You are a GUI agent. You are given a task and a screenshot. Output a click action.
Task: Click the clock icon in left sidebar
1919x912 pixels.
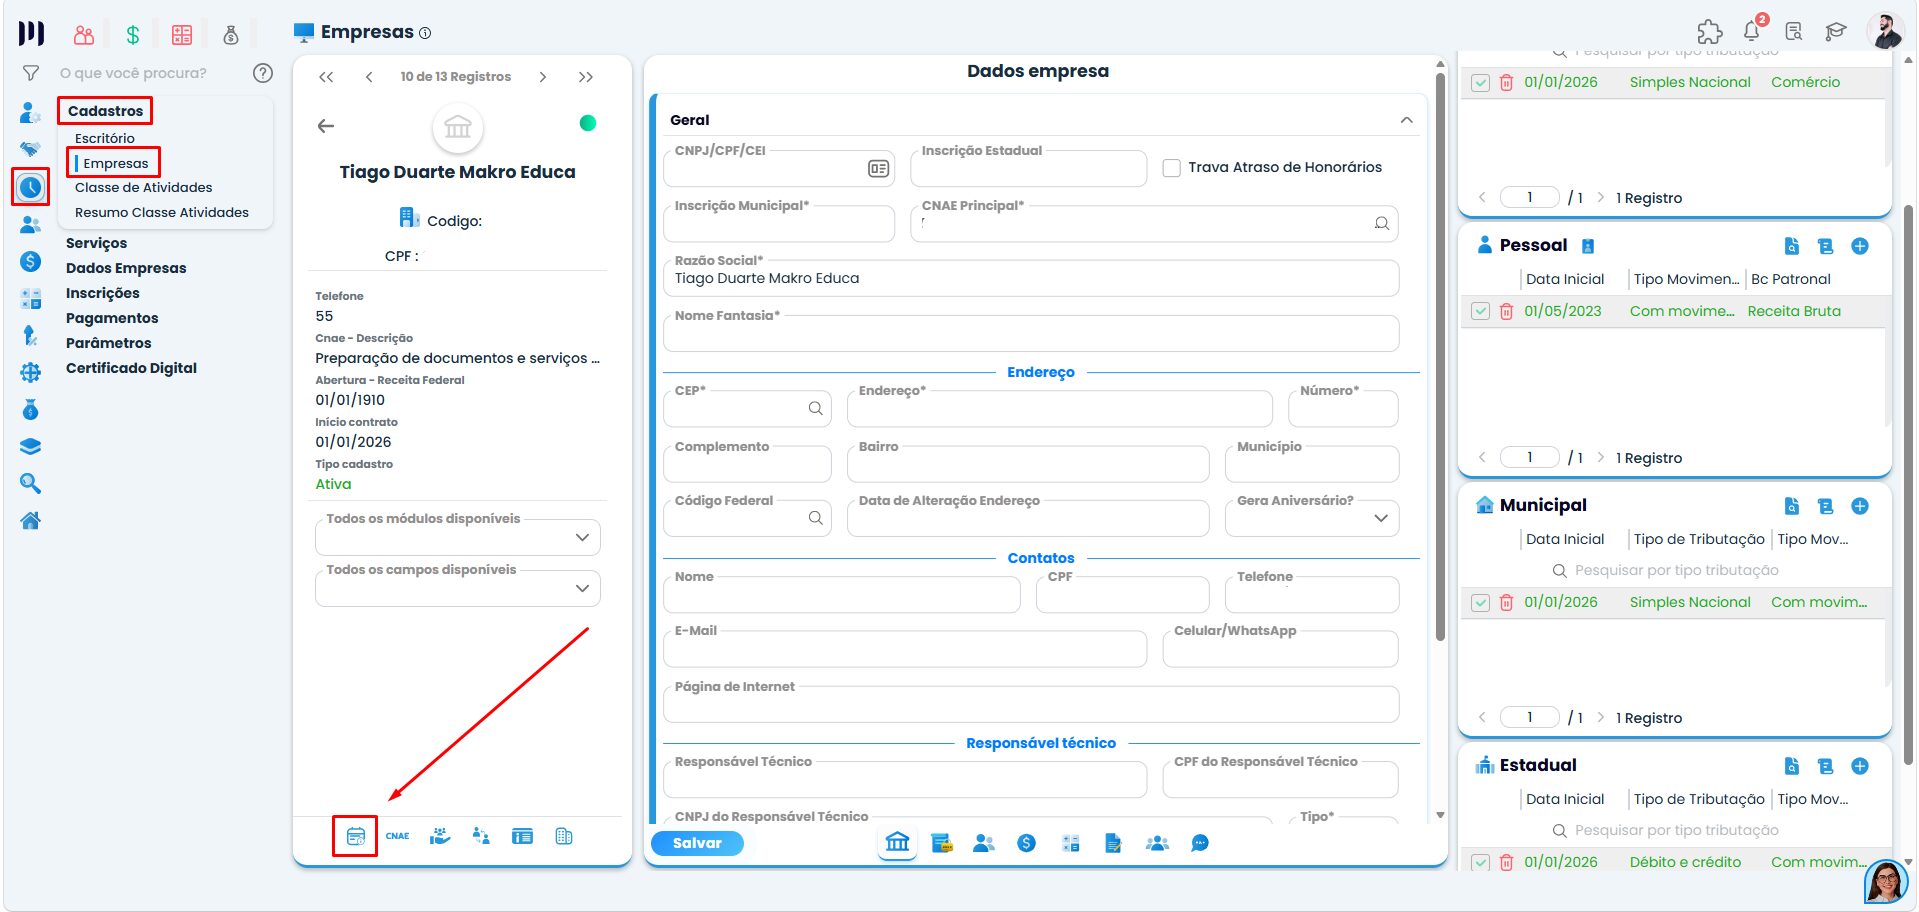click(31, 187)
